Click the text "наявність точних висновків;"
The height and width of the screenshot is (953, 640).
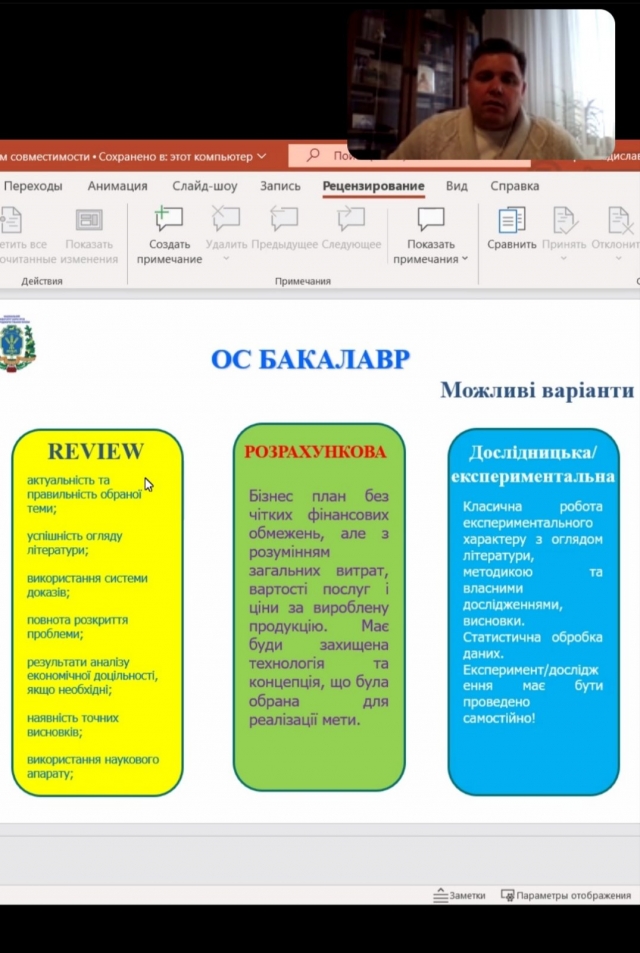[72, 724]
